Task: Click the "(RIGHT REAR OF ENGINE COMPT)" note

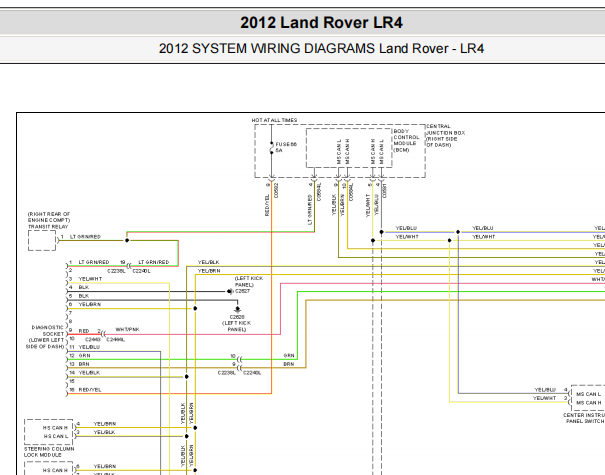Action: (x=49, y=217)
